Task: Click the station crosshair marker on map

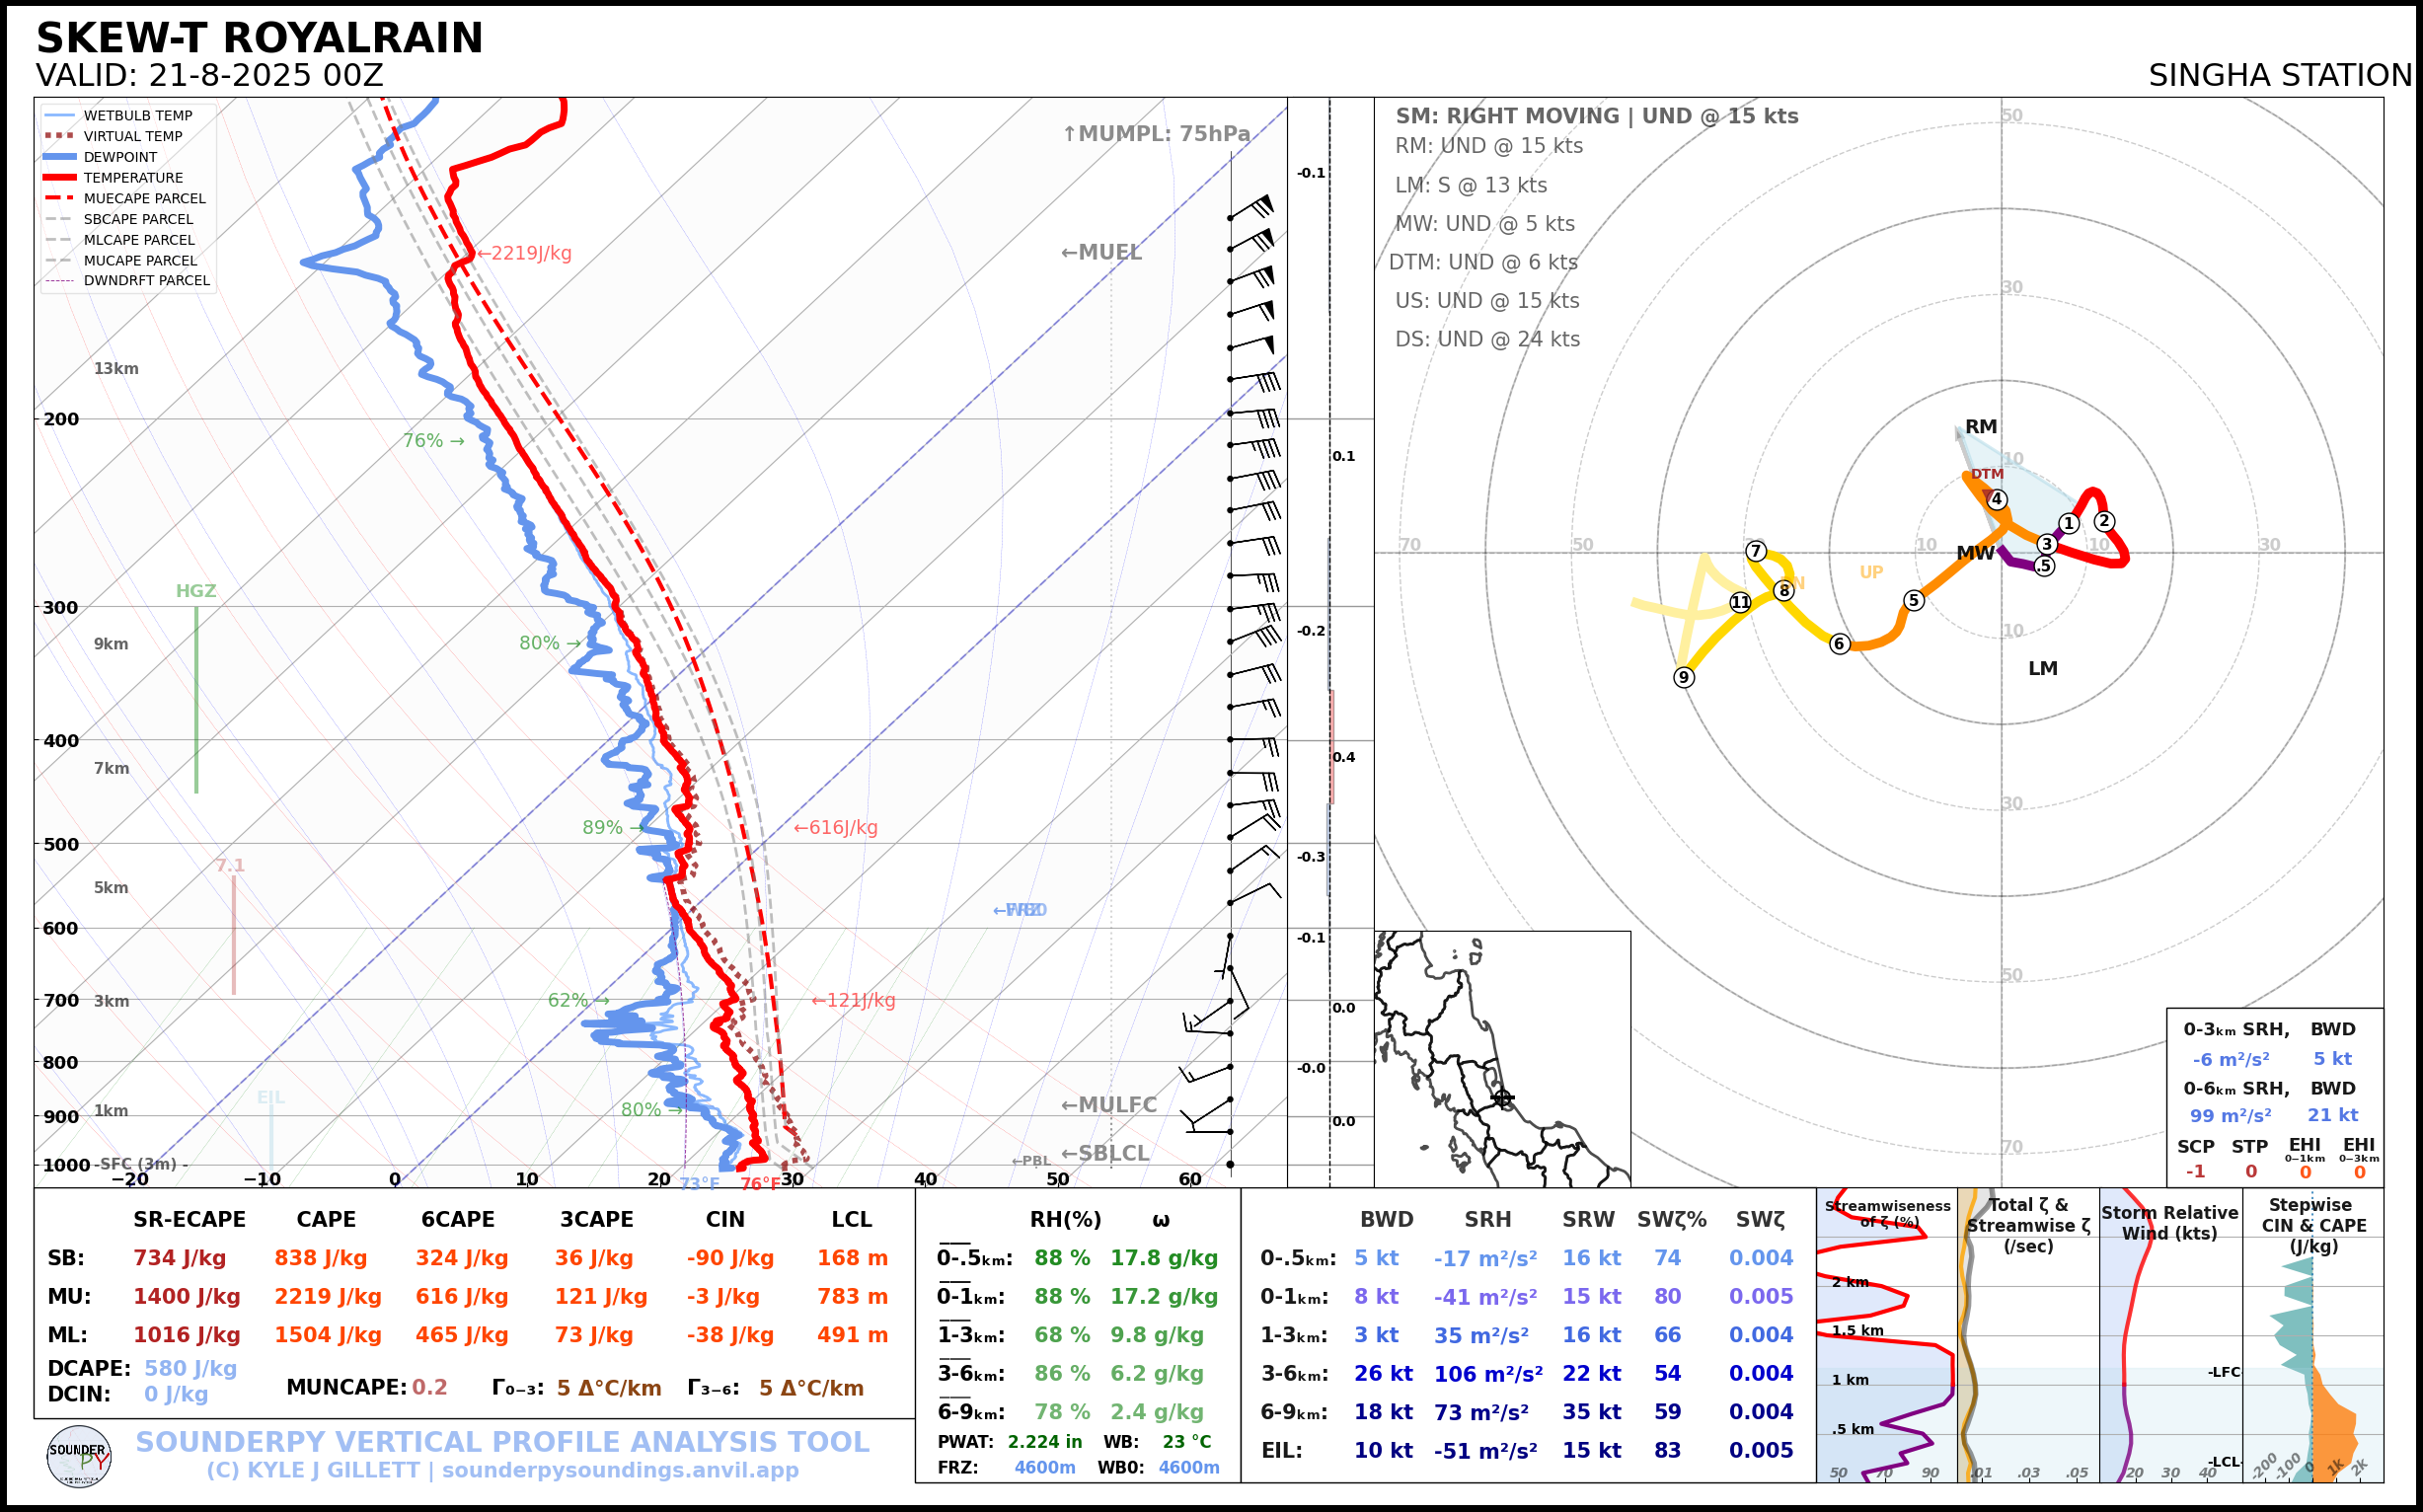Action: 1502,1098
